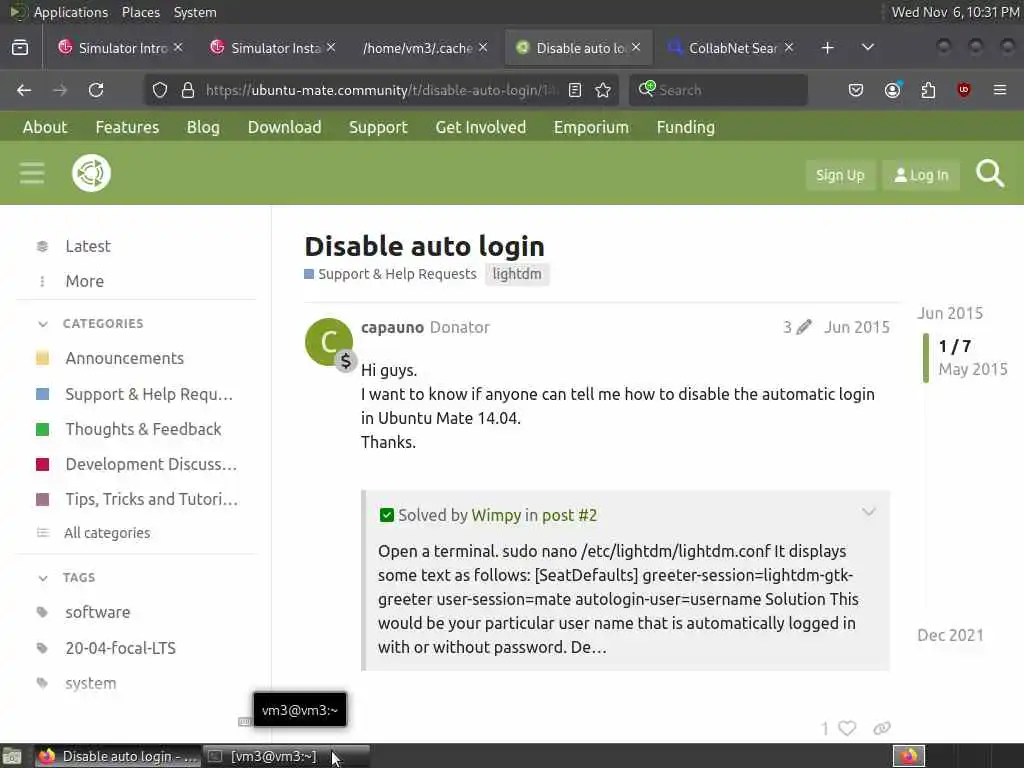Image resolution: width=1024 pixels, height=768 pixels.
Task: Open the System menu
Action: point(195,12)
